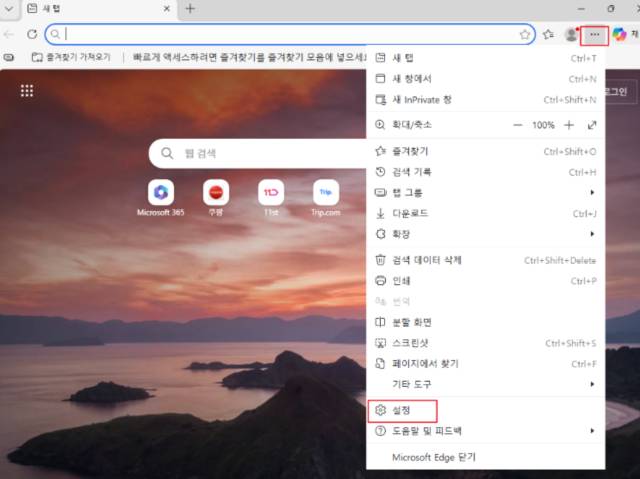Click 즐겨찾기 가져오기 on favorites bar

[x=71, y=57]
